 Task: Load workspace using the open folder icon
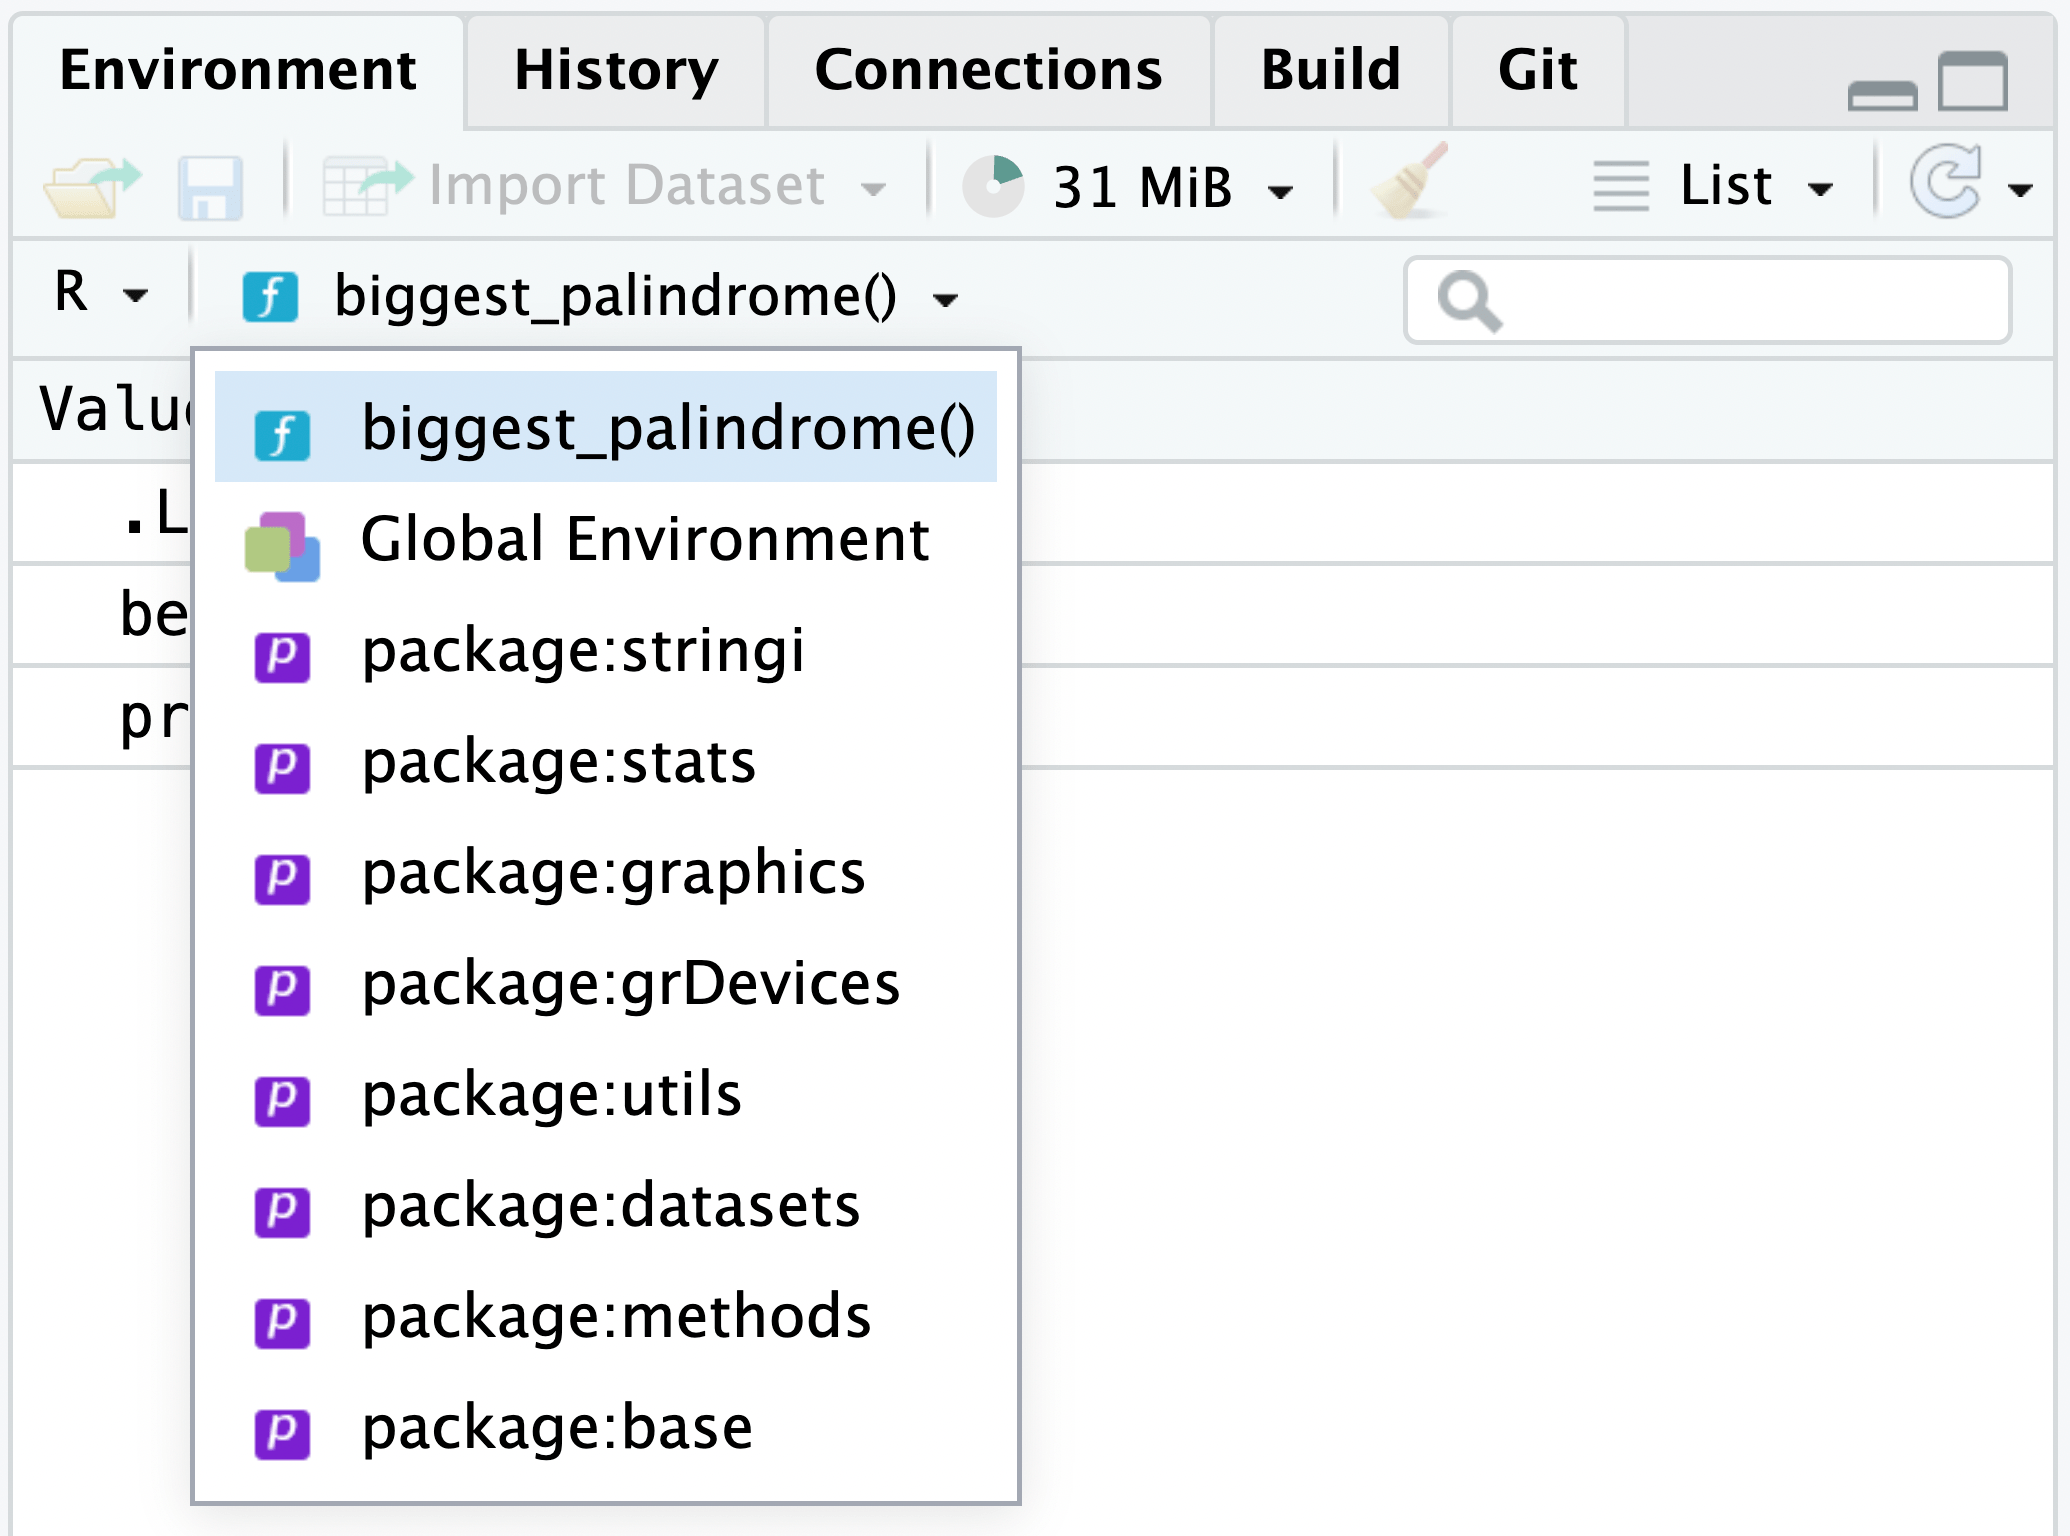(x=88, y=184)
